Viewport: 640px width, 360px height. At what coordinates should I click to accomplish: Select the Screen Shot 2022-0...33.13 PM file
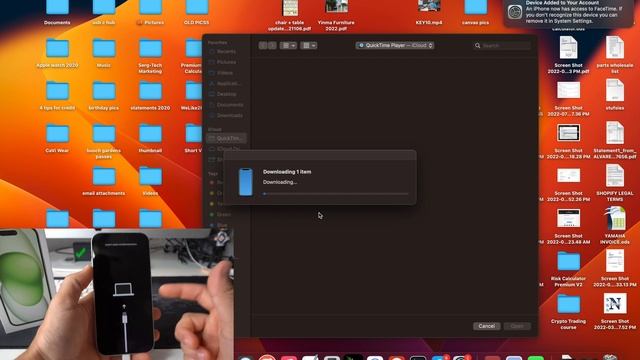pyautogui.click(x=615, y=268)
